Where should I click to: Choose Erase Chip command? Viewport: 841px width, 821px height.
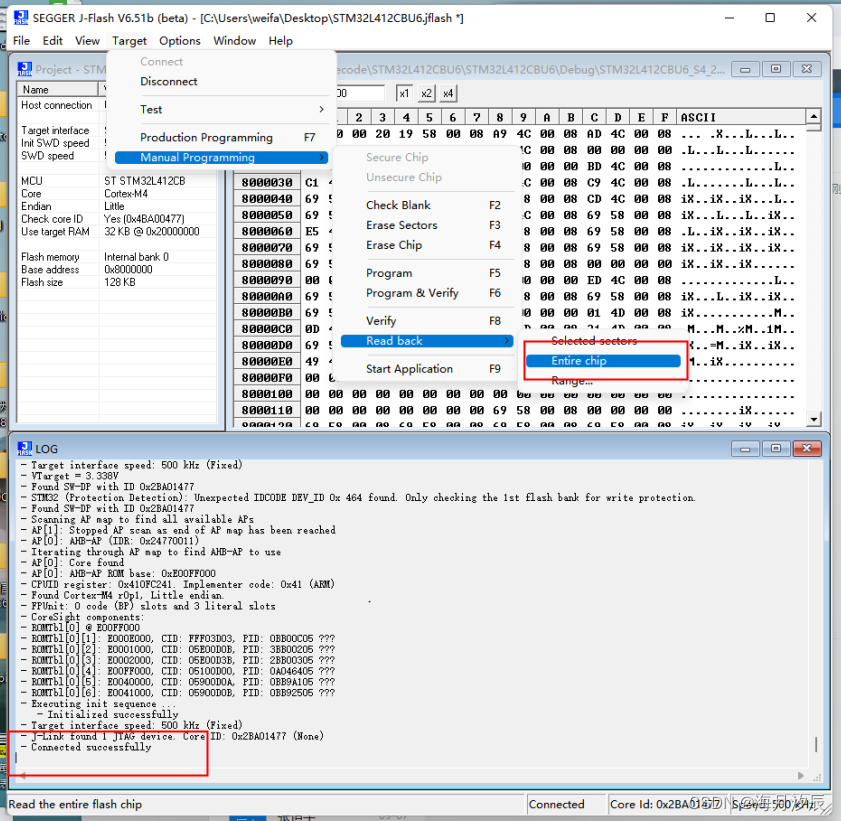pyautogui.click(x=427, y=245)
